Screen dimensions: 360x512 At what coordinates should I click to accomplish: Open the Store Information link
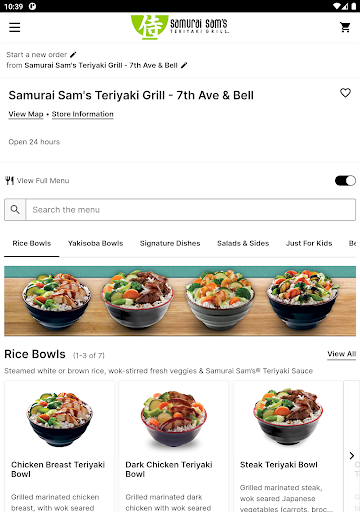[x=83, y=114]
